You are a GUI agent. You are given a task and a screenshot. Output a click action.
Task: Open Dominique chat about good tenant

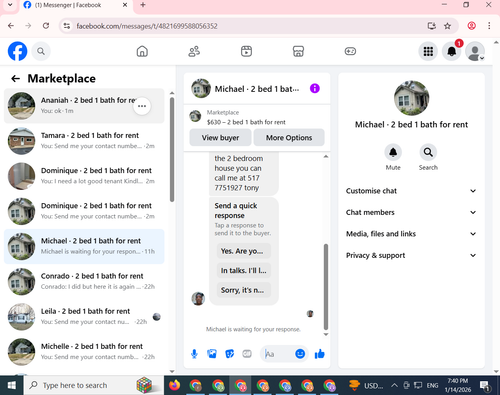[84, 176]
